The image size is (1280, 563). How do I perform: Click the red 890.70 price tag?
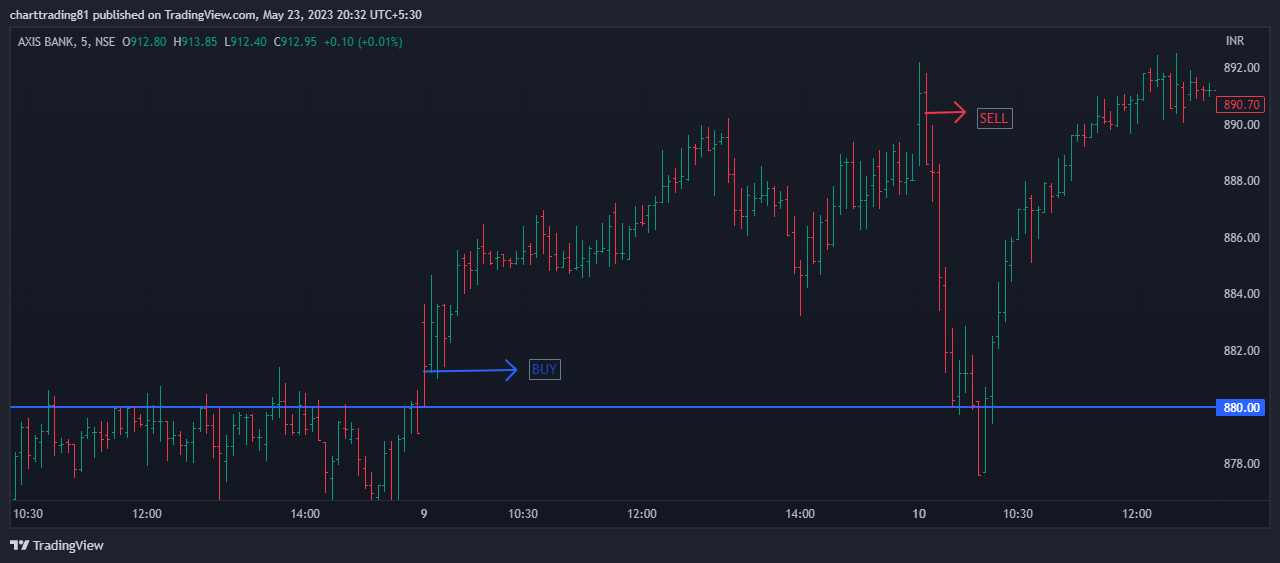click(x=1240, y=104)
